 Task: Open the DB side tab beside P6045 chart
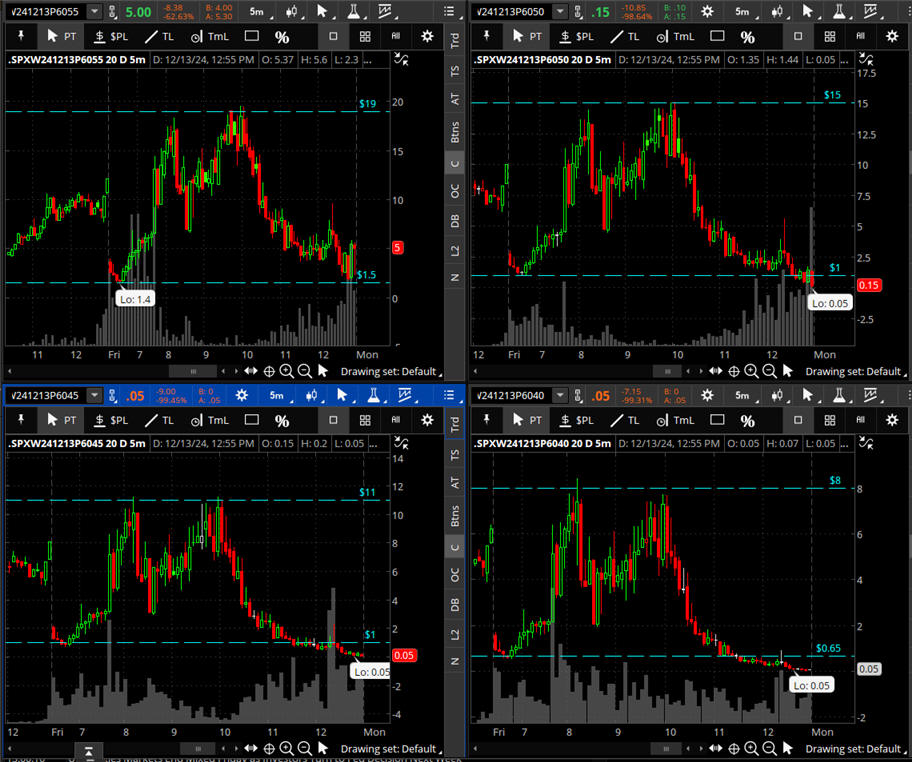[455, 604]
